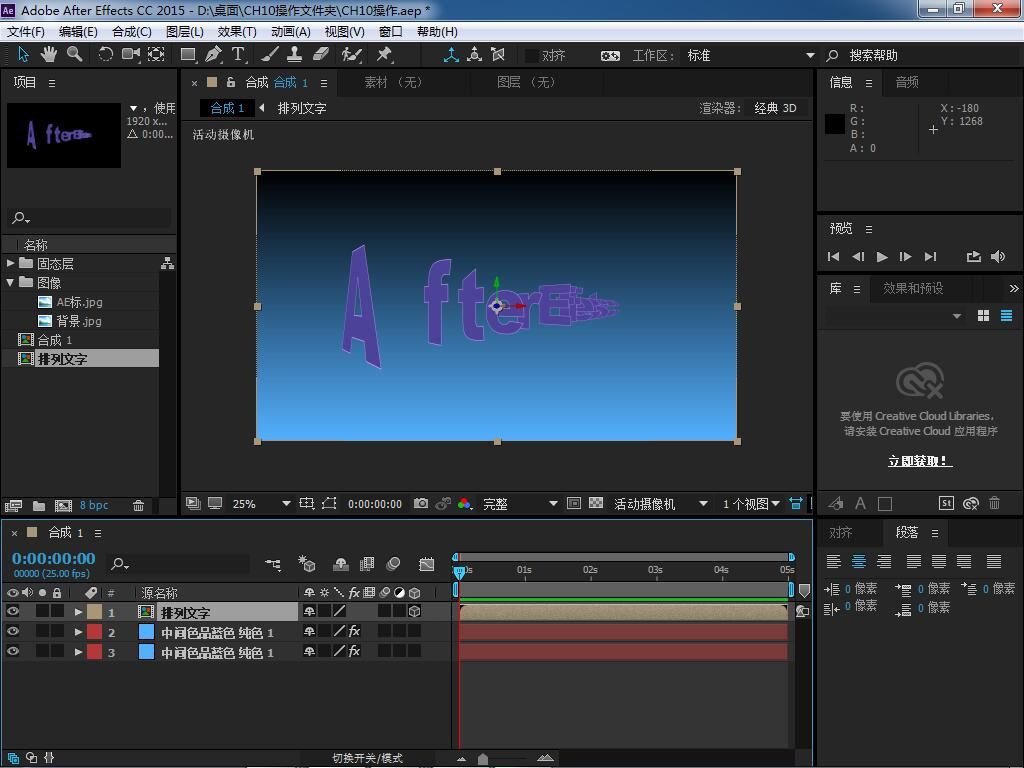Click the 立即获取! link

tap(920, 461)
